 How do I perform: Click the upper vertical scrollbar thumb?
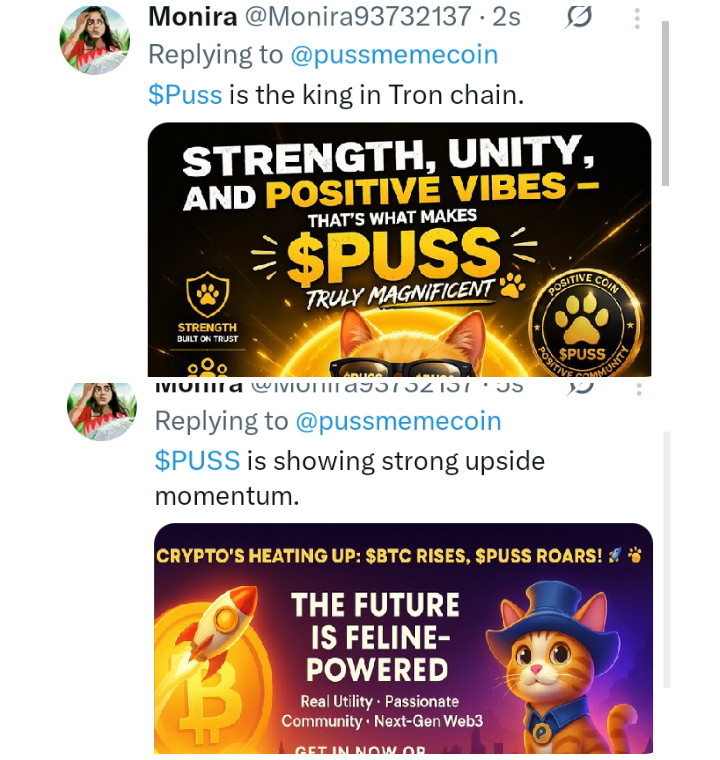click(665, 103)
